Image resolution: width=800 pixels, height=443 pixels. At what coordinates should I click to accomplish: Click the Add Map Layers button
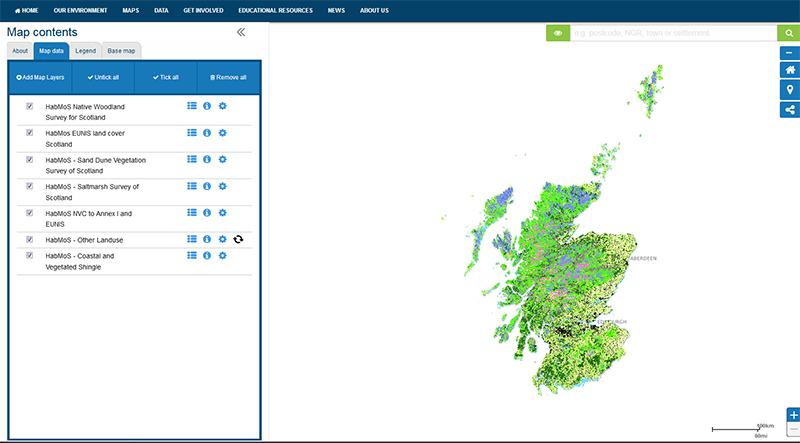coord(40,77)
